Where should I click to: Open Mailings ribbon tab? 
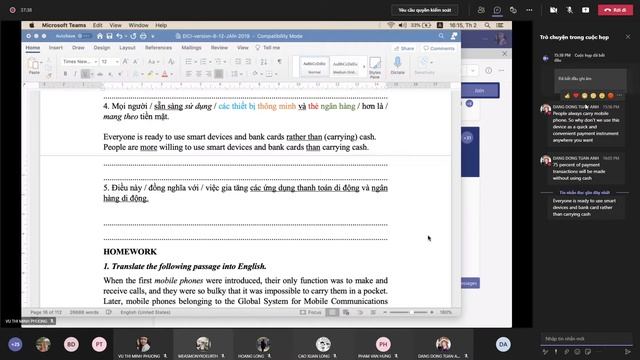point(191,48)
